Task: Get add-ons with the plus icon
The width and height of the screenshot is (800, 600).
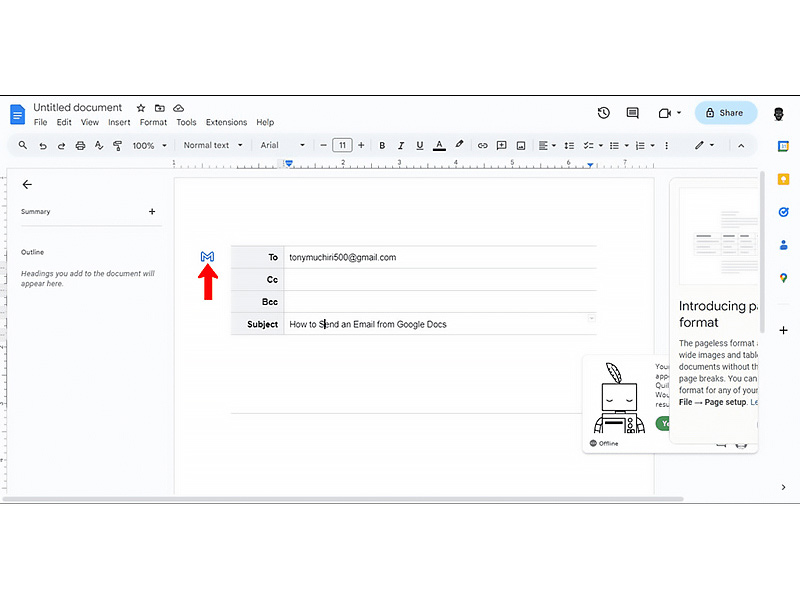Action: point(783,330)
